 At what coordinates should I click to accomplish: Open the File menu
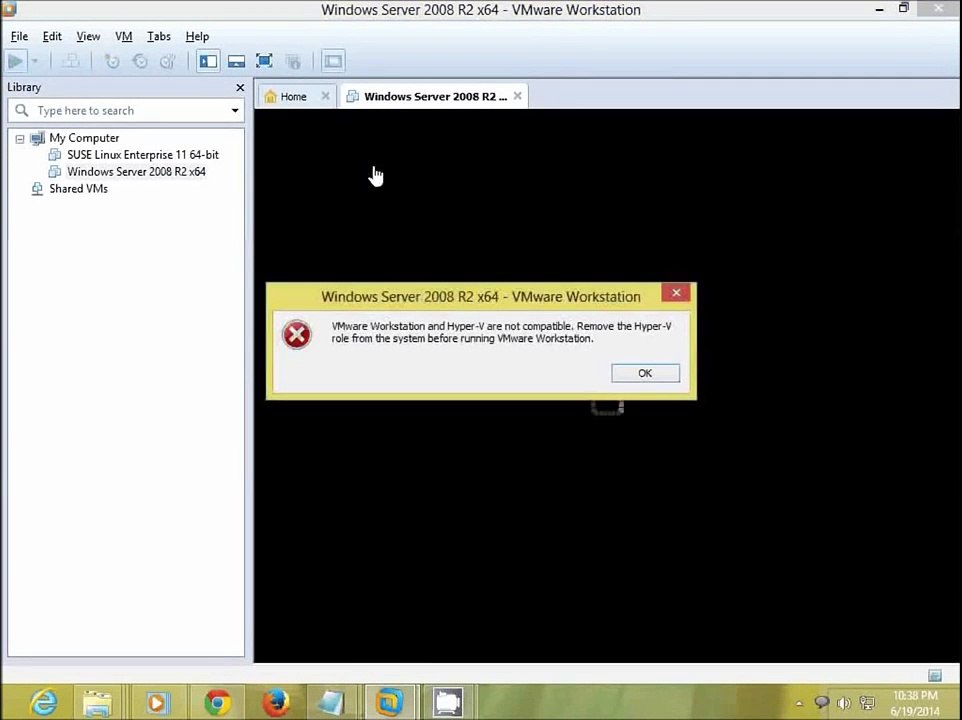(19, 36)
